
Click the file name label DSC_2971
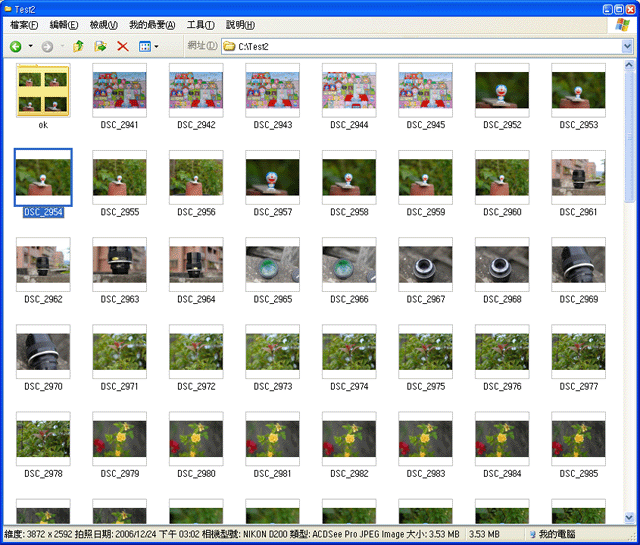119,386
